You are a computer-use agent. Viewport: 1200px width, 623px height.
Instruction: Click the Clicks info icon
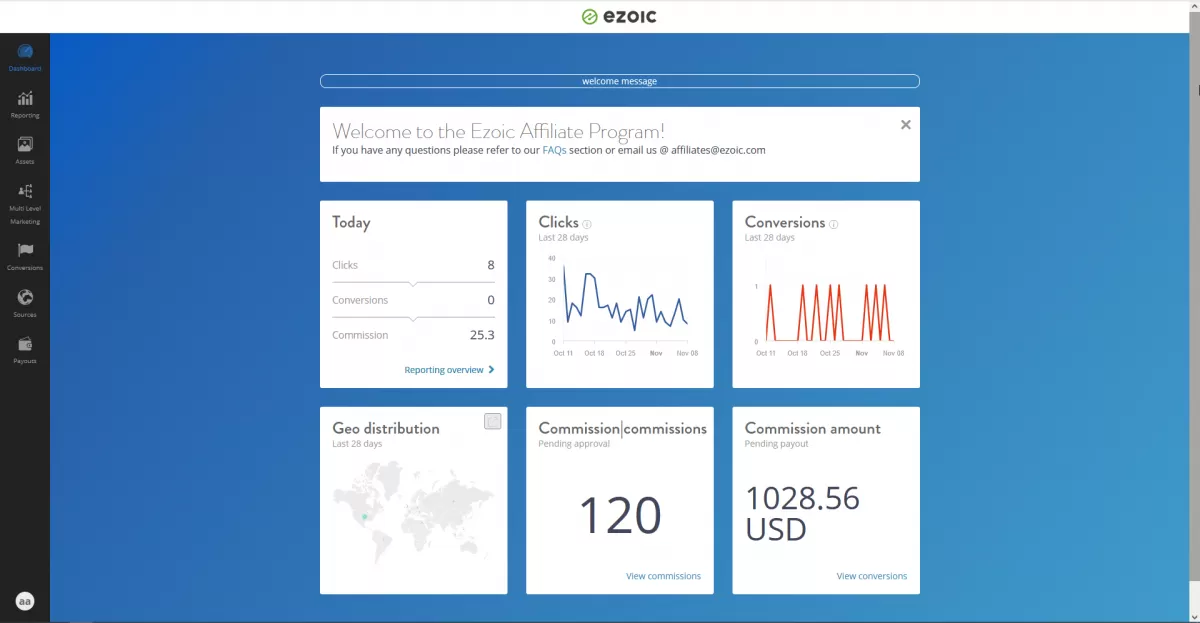point(587,224)
